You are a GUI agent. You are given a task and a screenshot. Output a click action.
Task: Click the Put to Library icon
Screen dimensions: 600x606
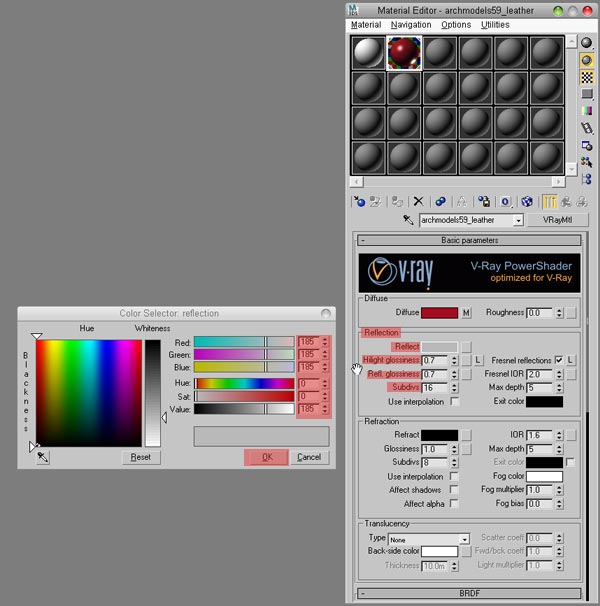coord(484,201)
